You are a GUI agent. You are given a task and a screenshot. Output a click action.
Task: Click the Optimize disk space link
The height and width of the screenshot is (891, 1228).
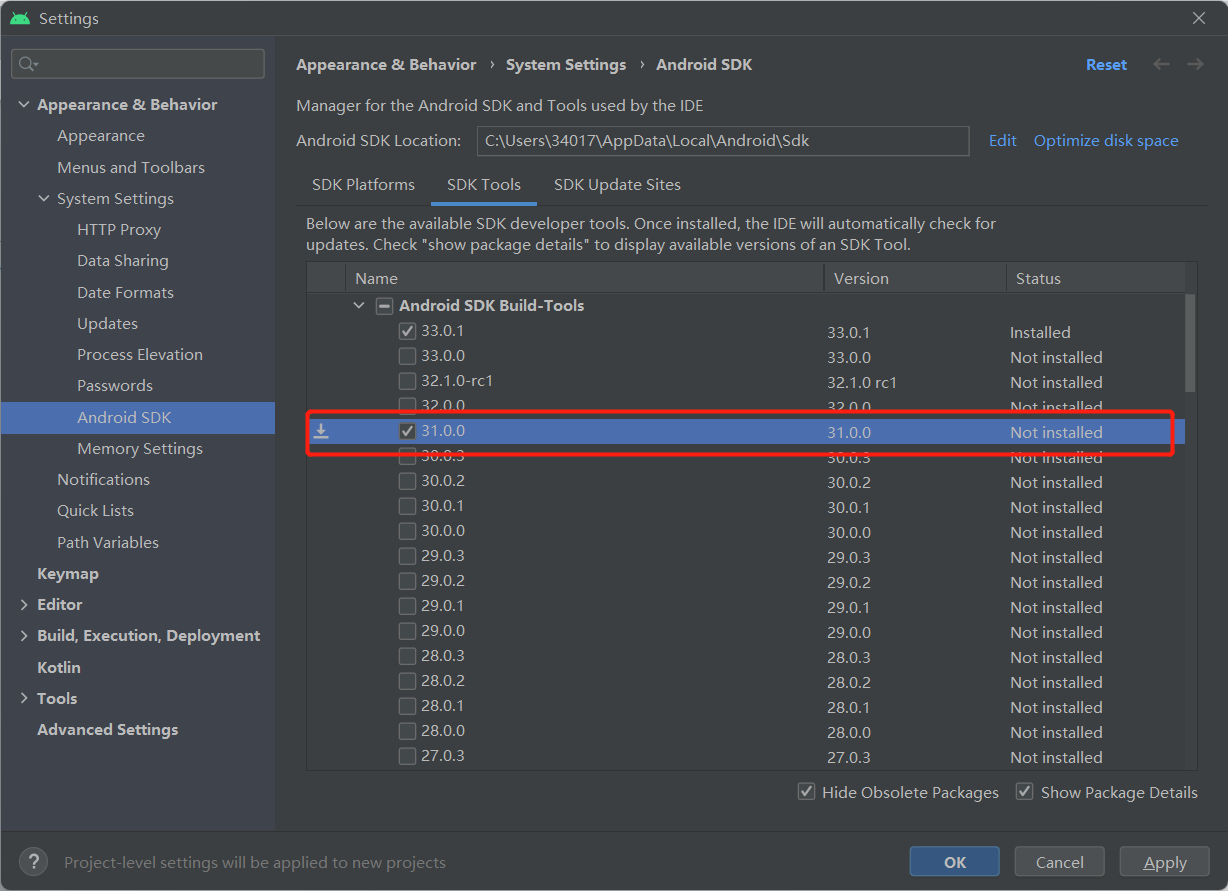[x=1106, y=141]
